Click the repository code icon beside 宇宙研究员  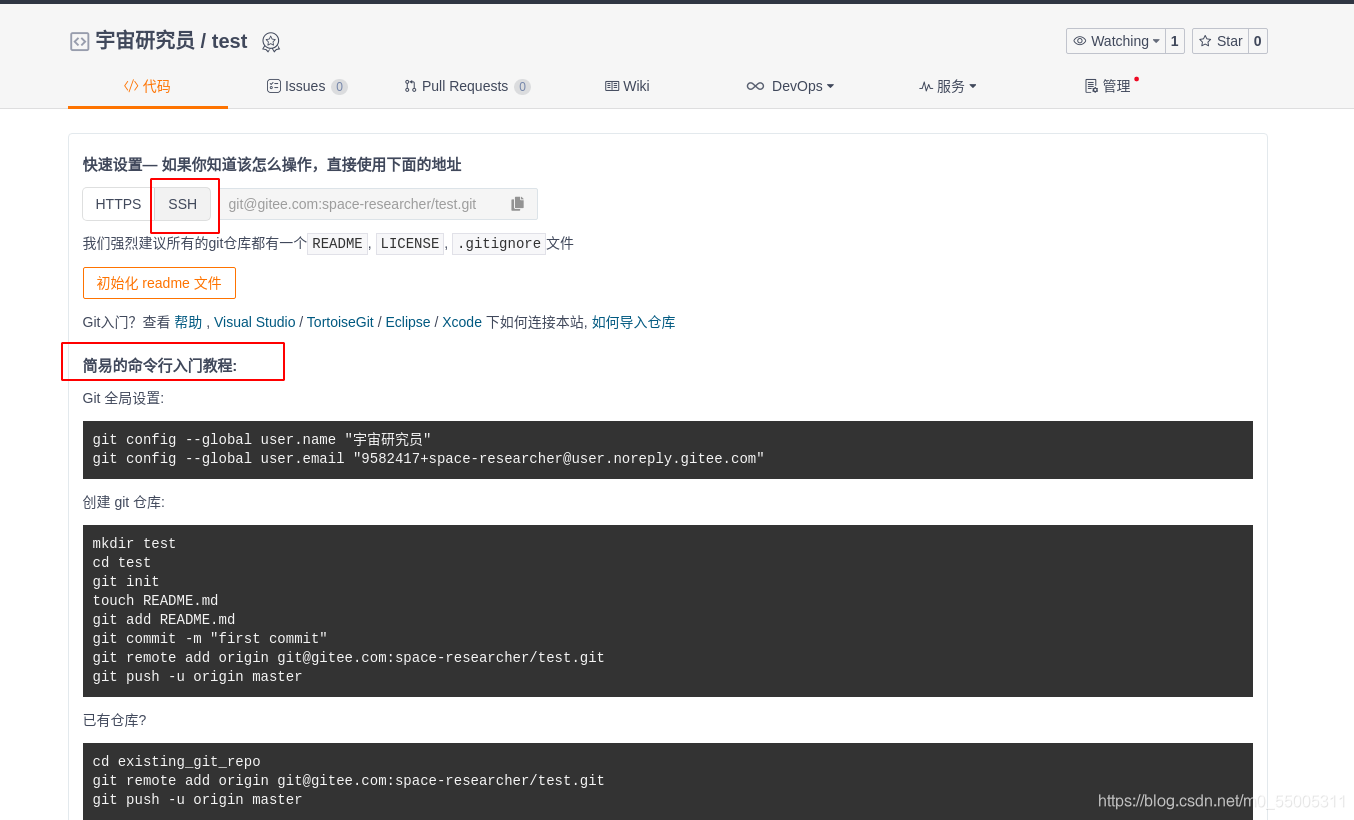[x=80, y=41]
